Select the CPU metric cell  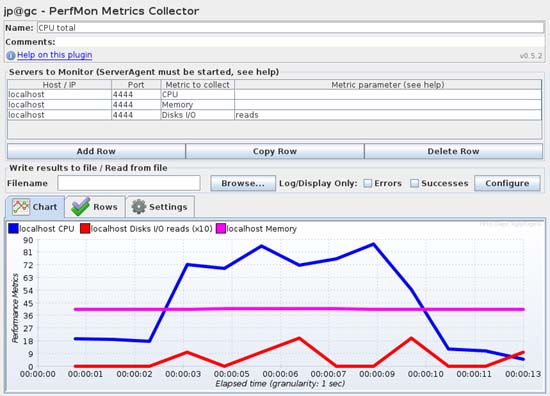(197, 95)
